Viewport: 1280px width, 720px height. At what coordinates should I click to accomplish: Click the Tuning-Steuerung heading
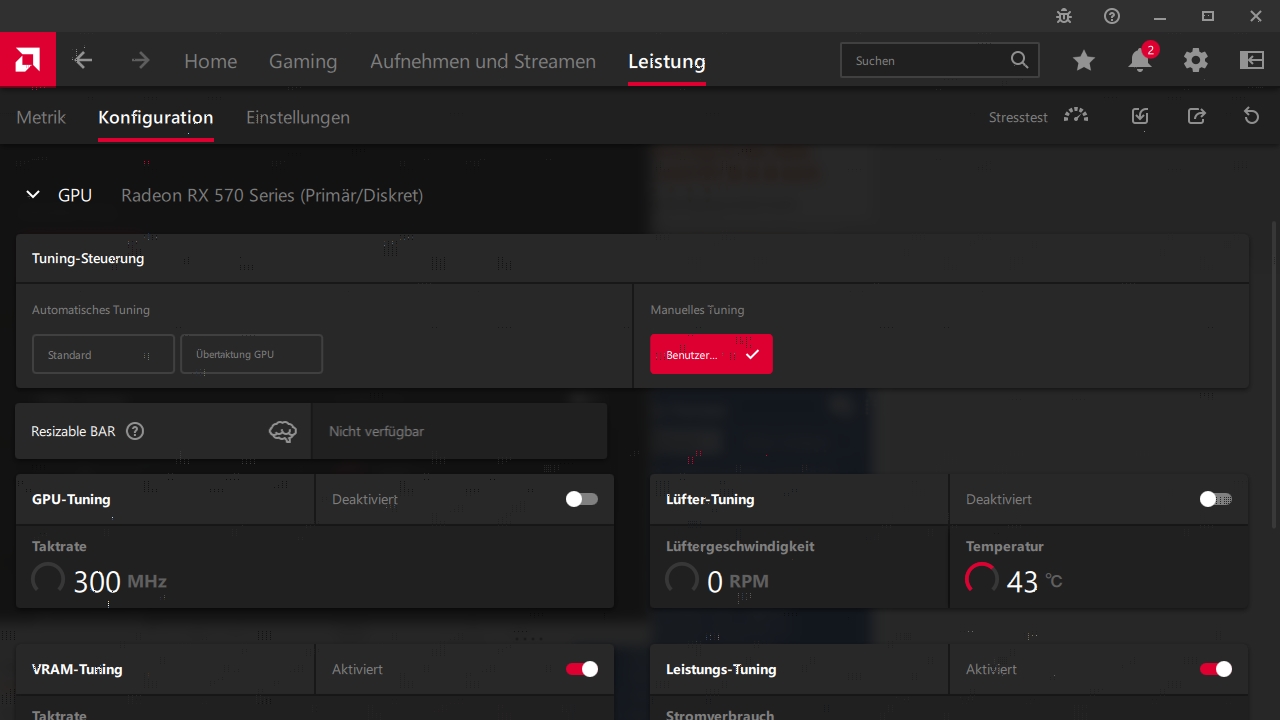88,258
